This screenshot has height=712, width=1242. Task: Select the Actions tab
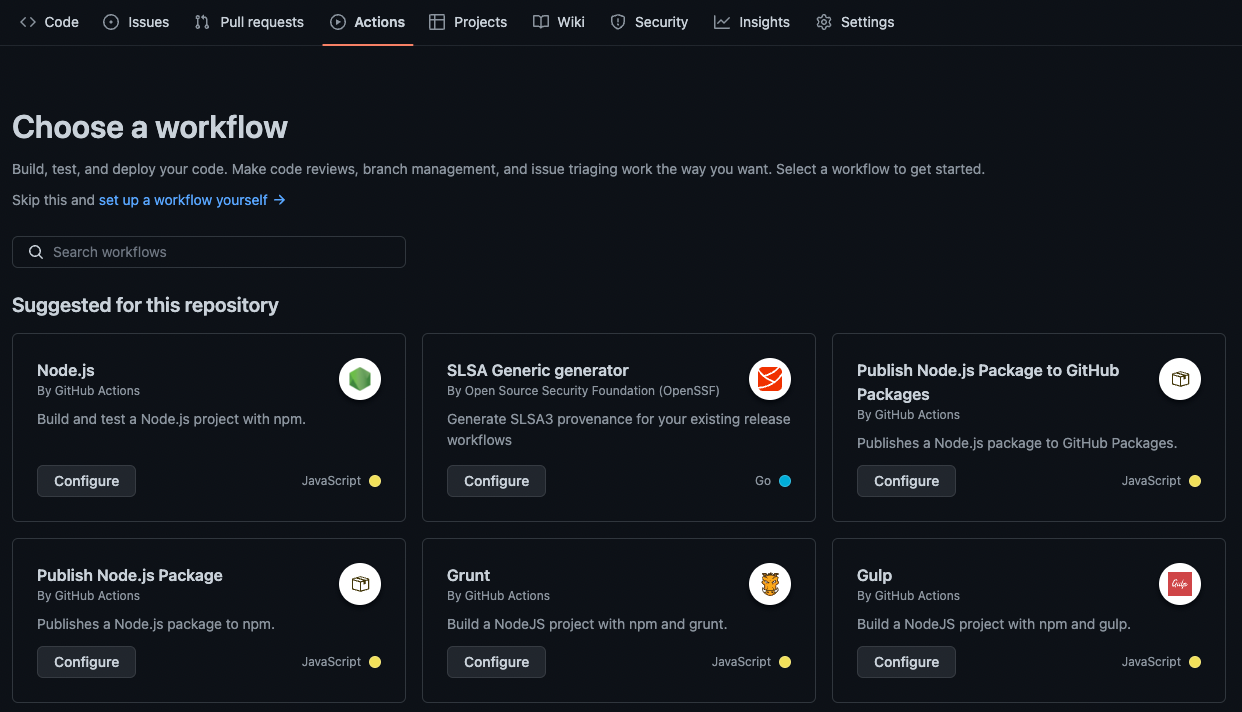pyautogui.click(x=367, y=22)
